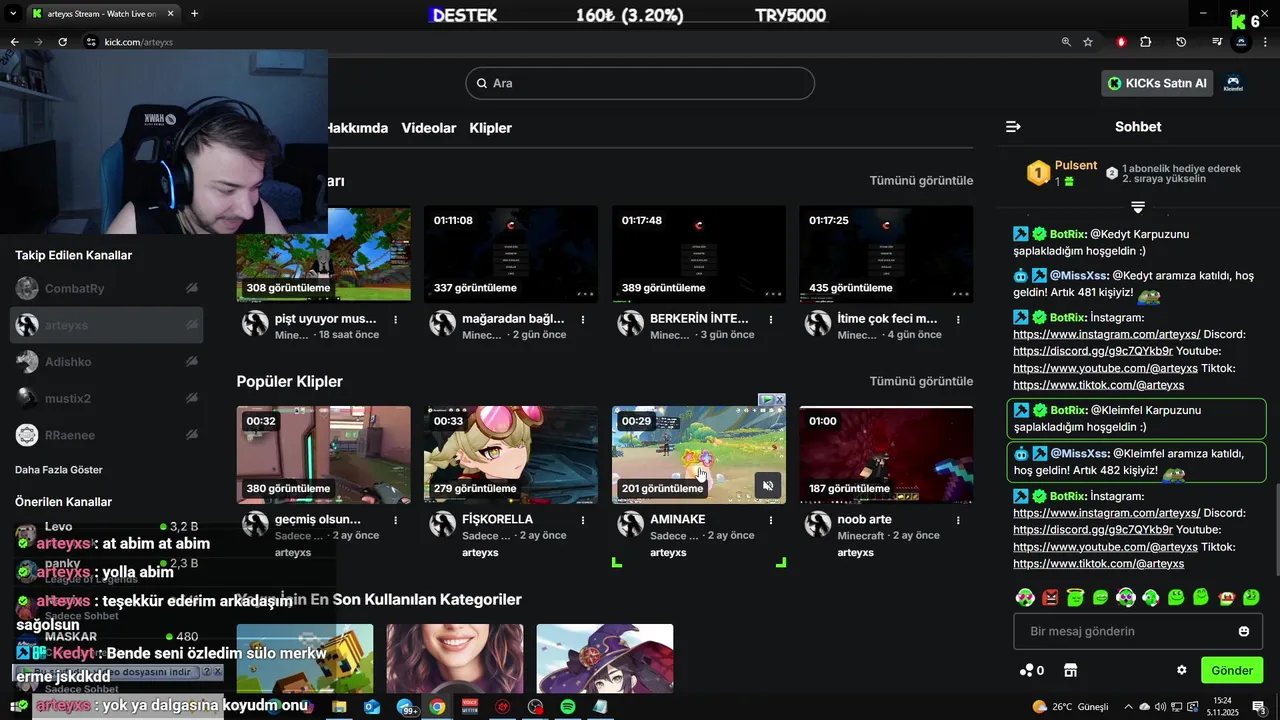The height and width of the screenshot is (720, 1280).
Task: Switch to the Videolar tab
Action: 429,128
